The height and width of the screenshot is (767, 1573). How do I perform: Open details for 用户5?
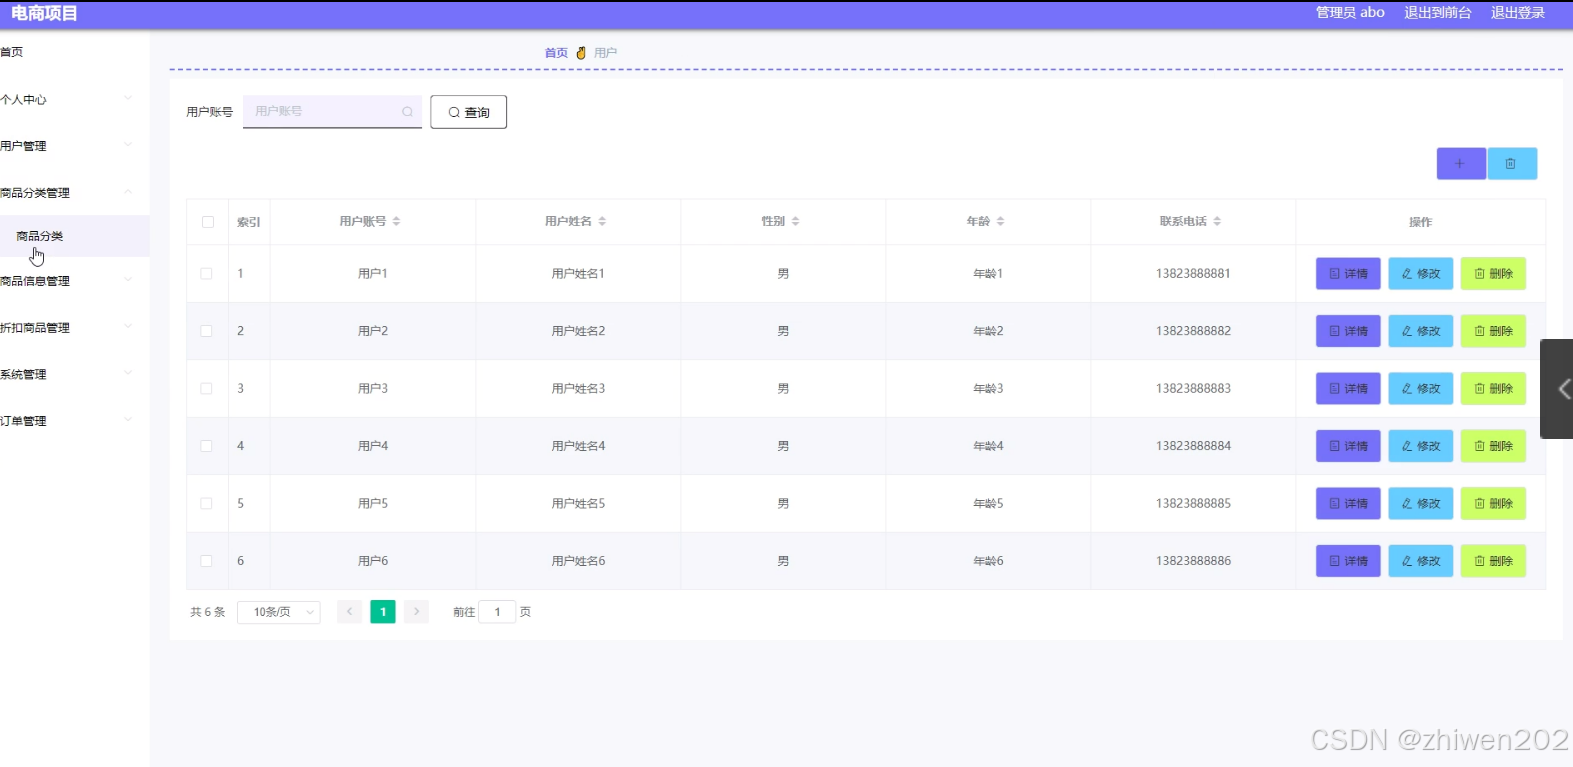[1348, 504]
